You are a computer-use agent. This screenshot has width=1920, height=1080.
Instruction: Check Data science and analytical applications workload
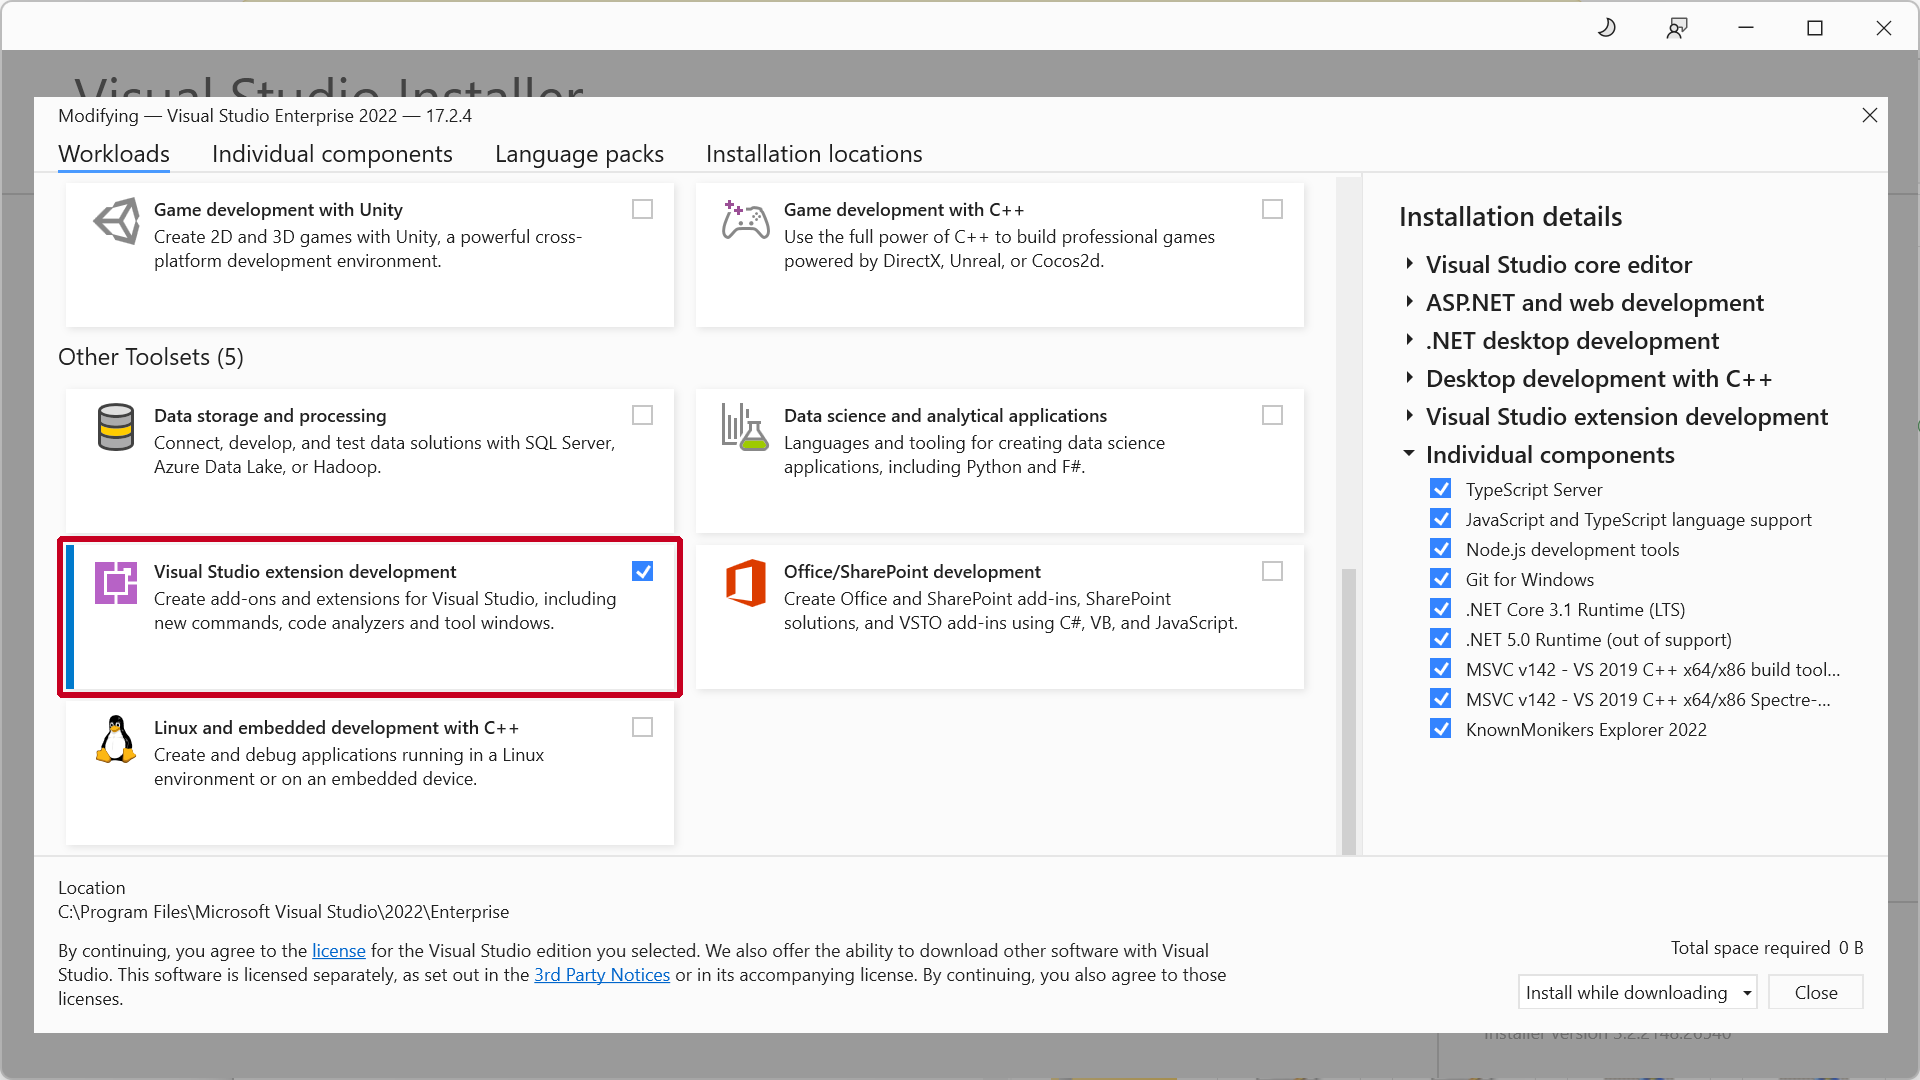pyautogui.click(x=1273, y=415)
